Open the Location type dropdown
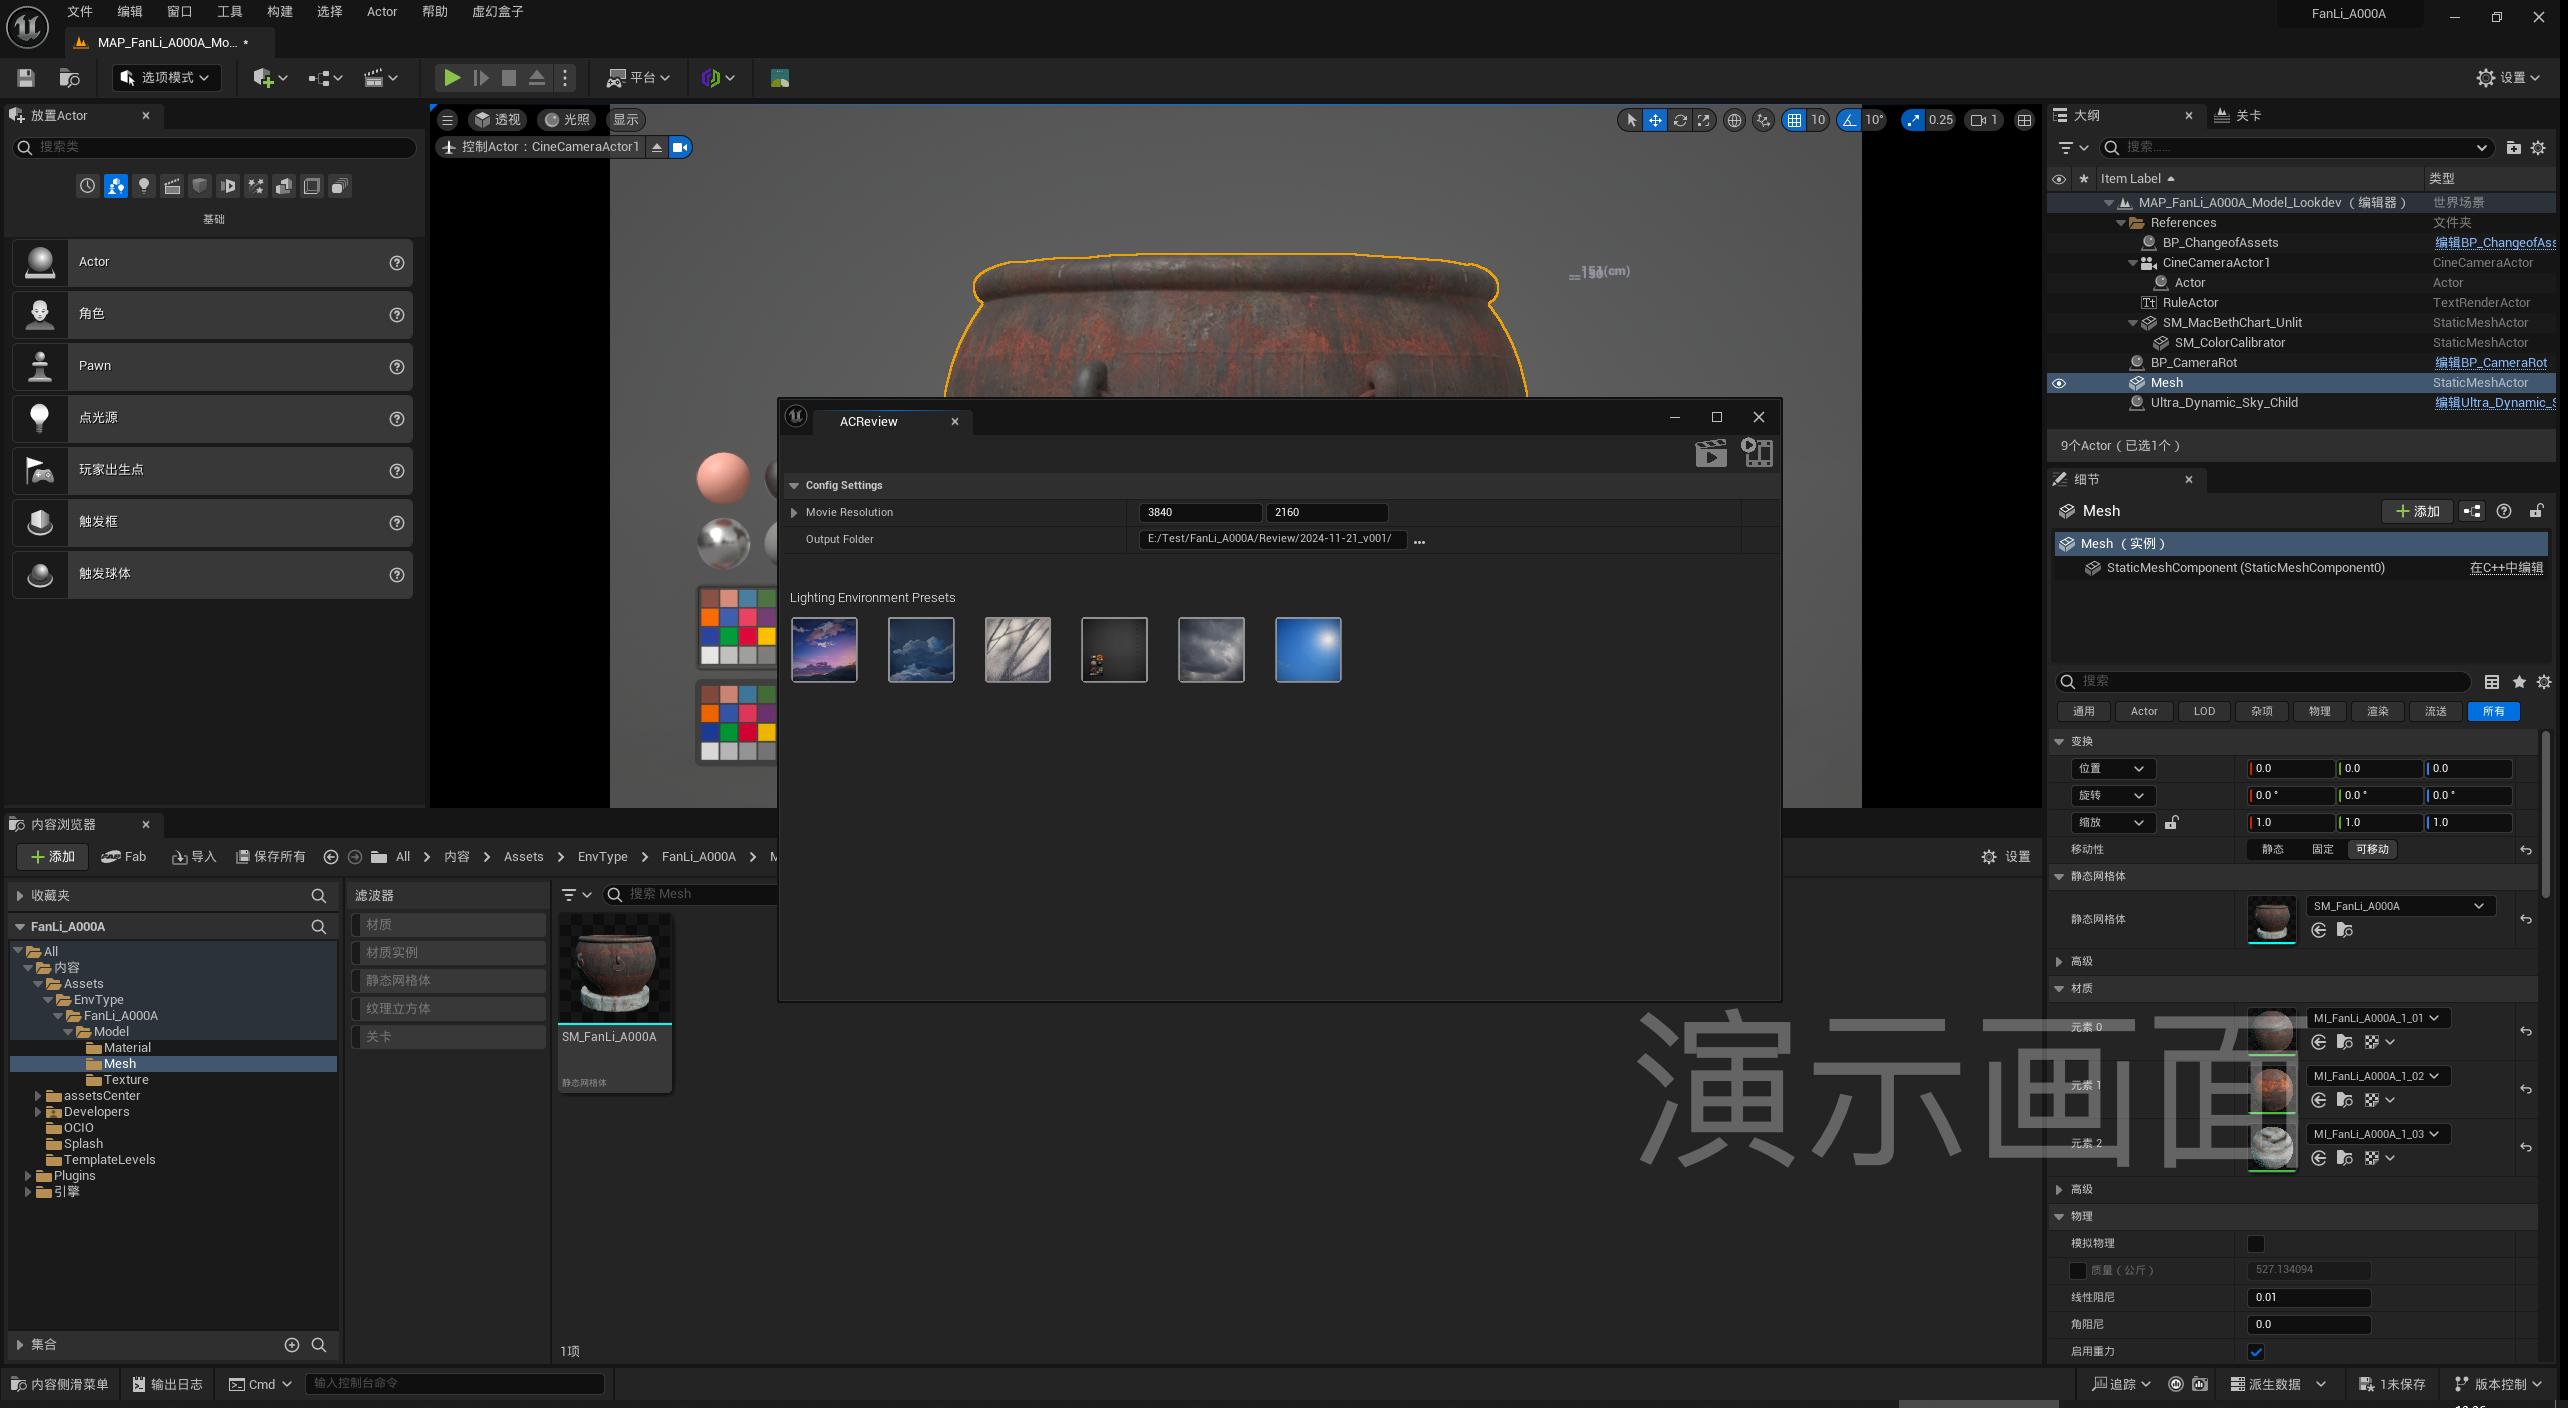 [x=2112, y=769]
